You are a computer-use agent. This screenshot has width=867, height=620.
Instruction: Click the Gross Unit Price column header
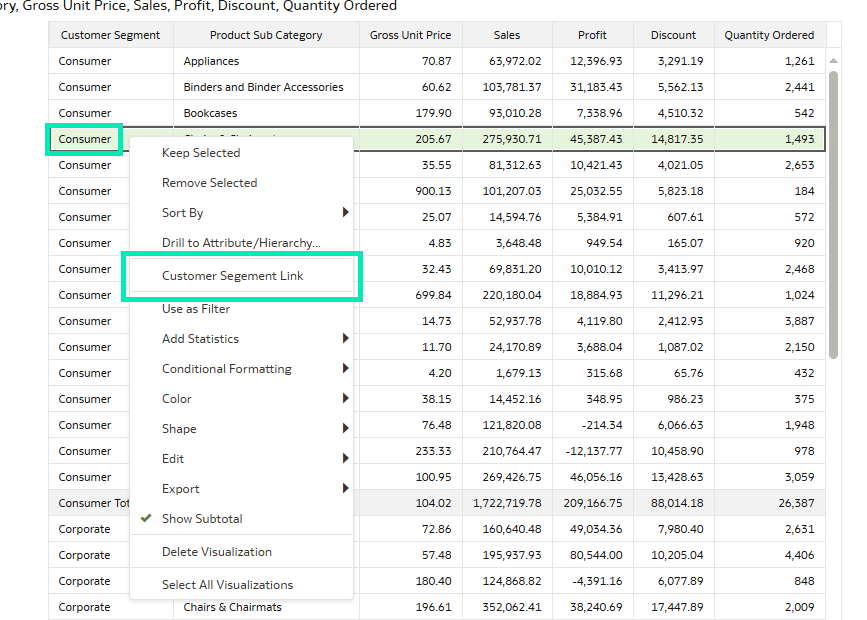point(410,35)
